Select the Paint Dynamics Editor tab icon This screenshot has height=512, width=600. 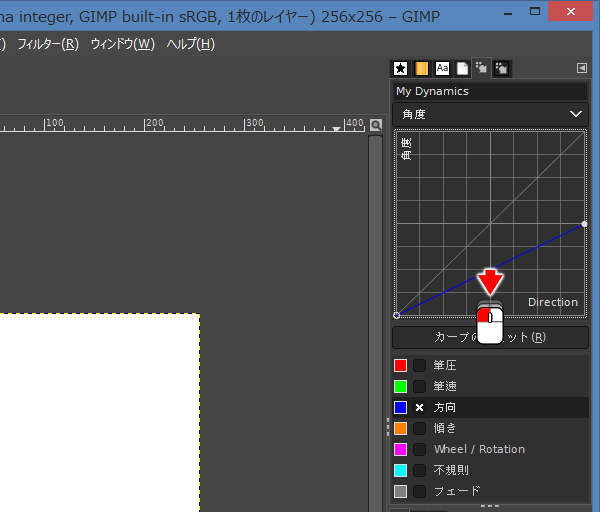(x=482, y=68)
